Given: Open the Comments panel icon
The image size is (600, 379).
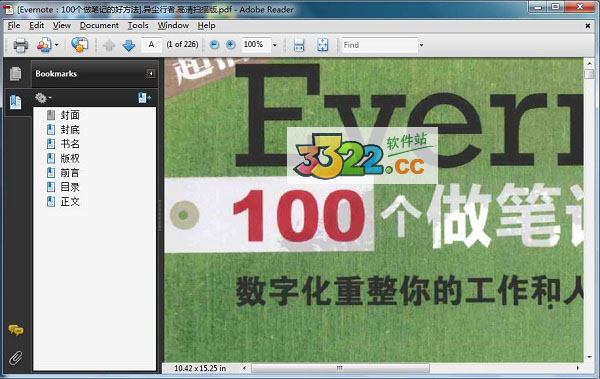Looking at the screenshot, I should tap(16, 330).
